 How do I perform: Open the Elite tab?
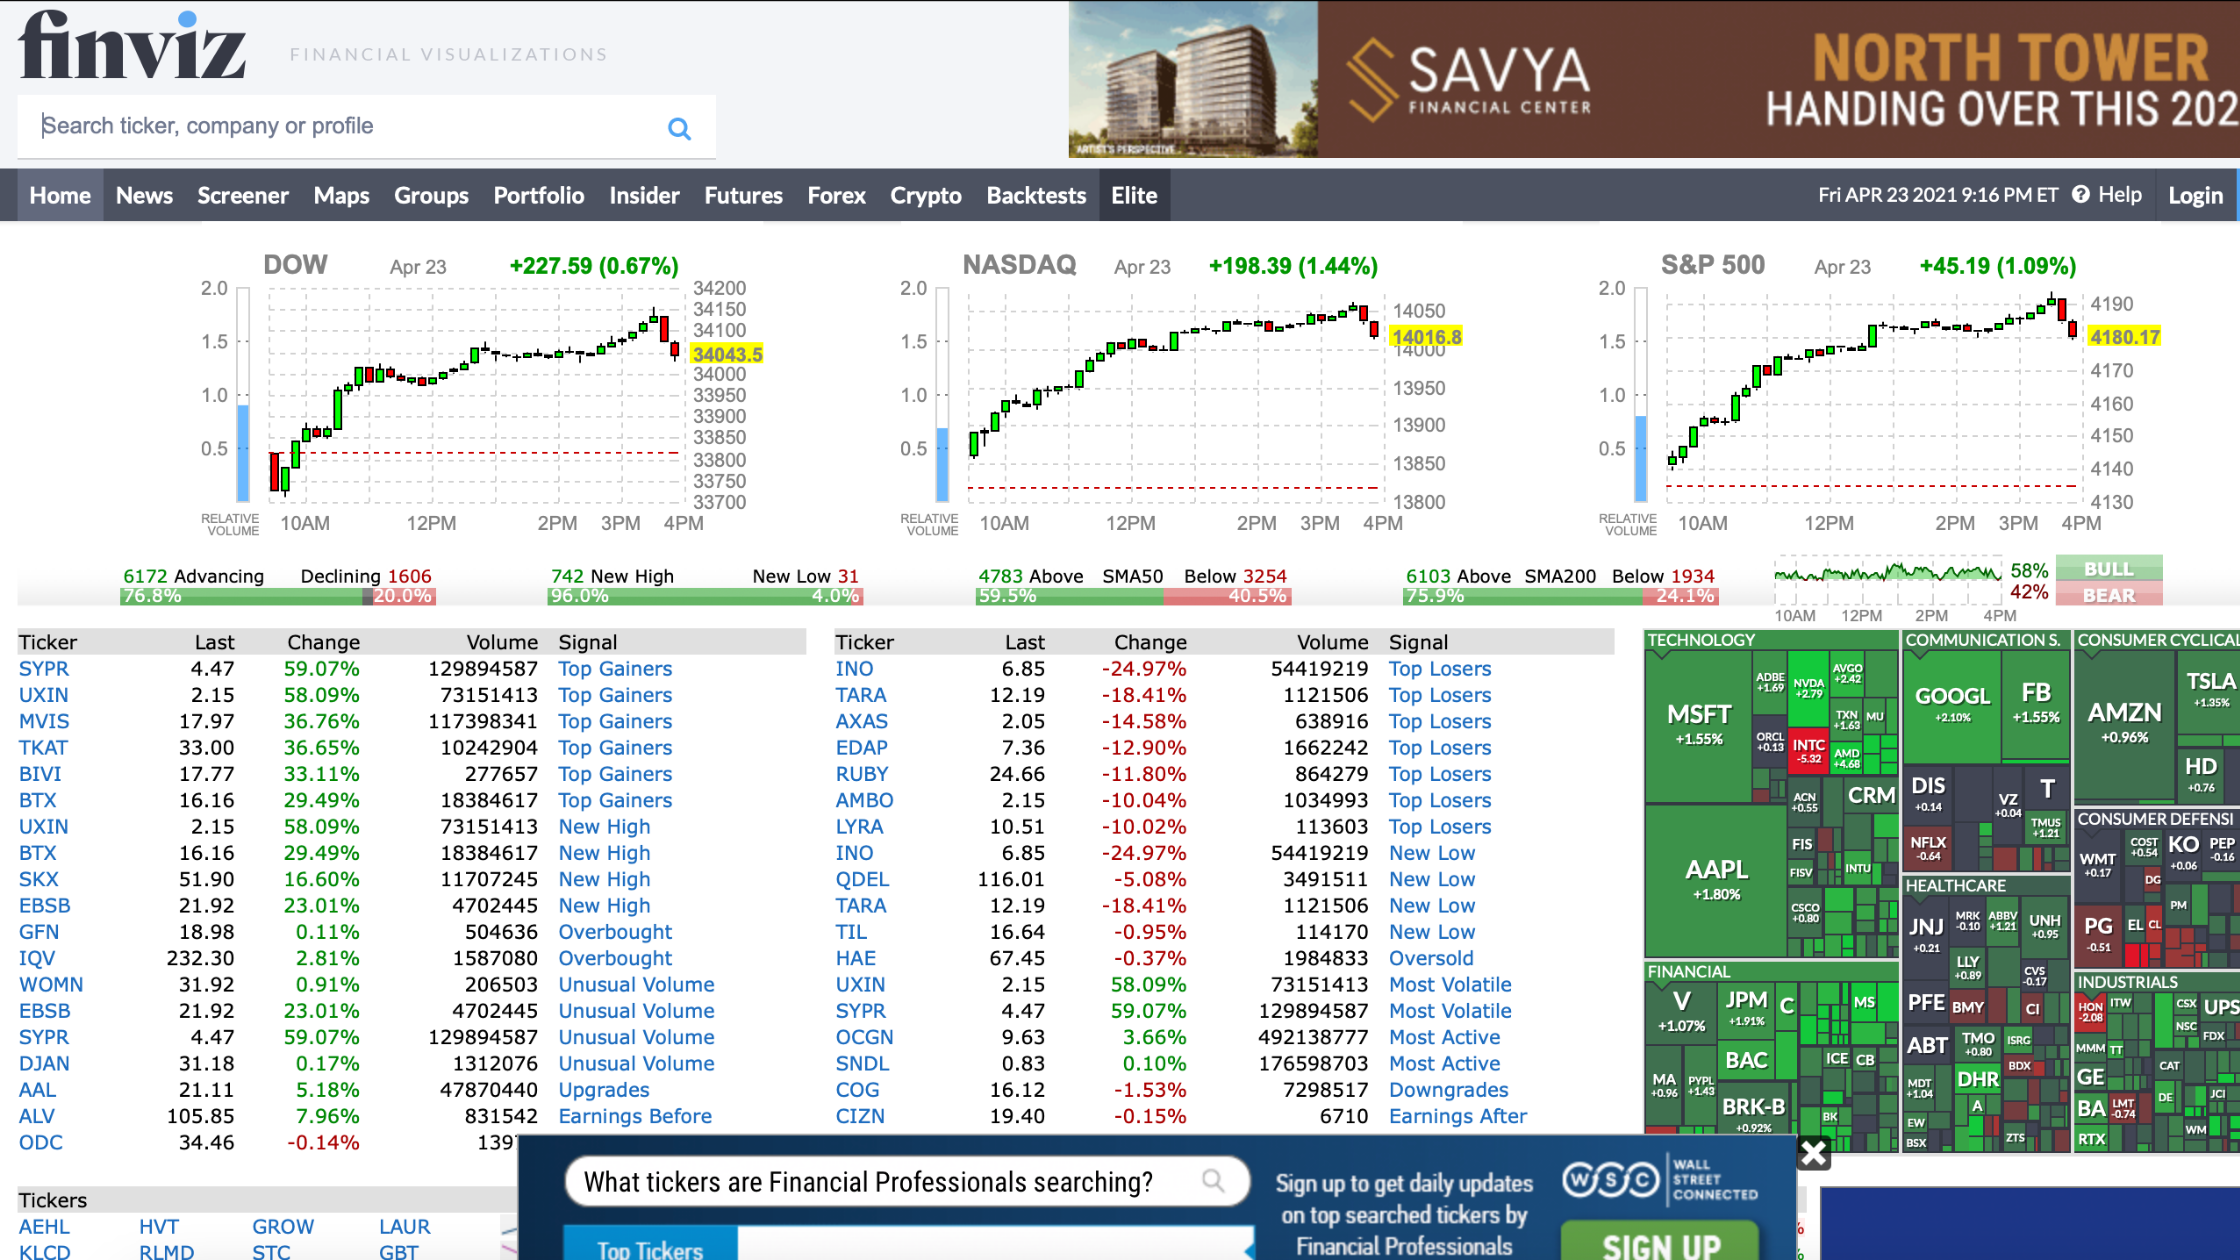click(1134, 195)
